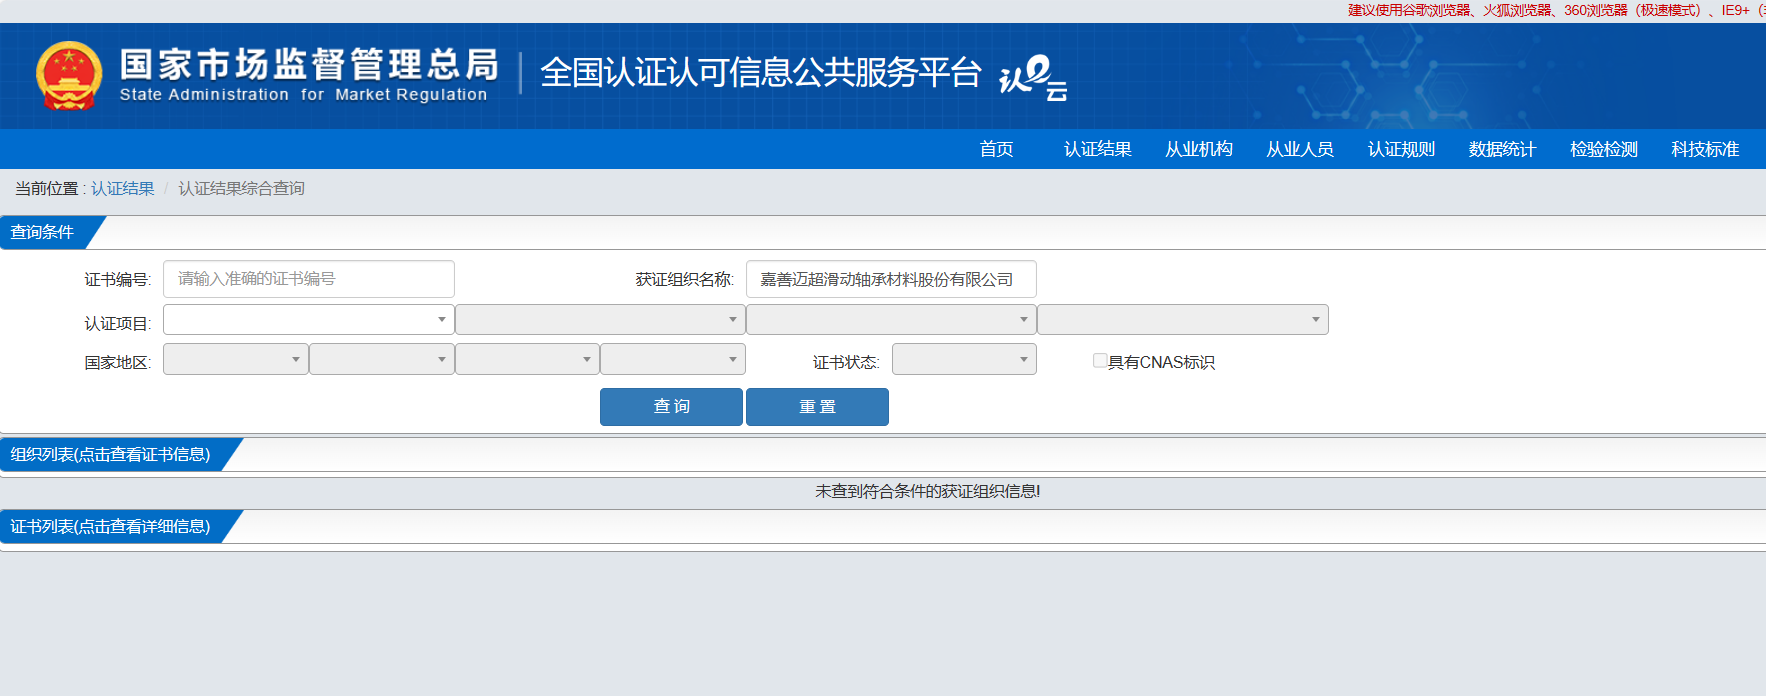Click the 获证组织名称 input field
This screenshot has height=696, width=1766.
[891, 279]
